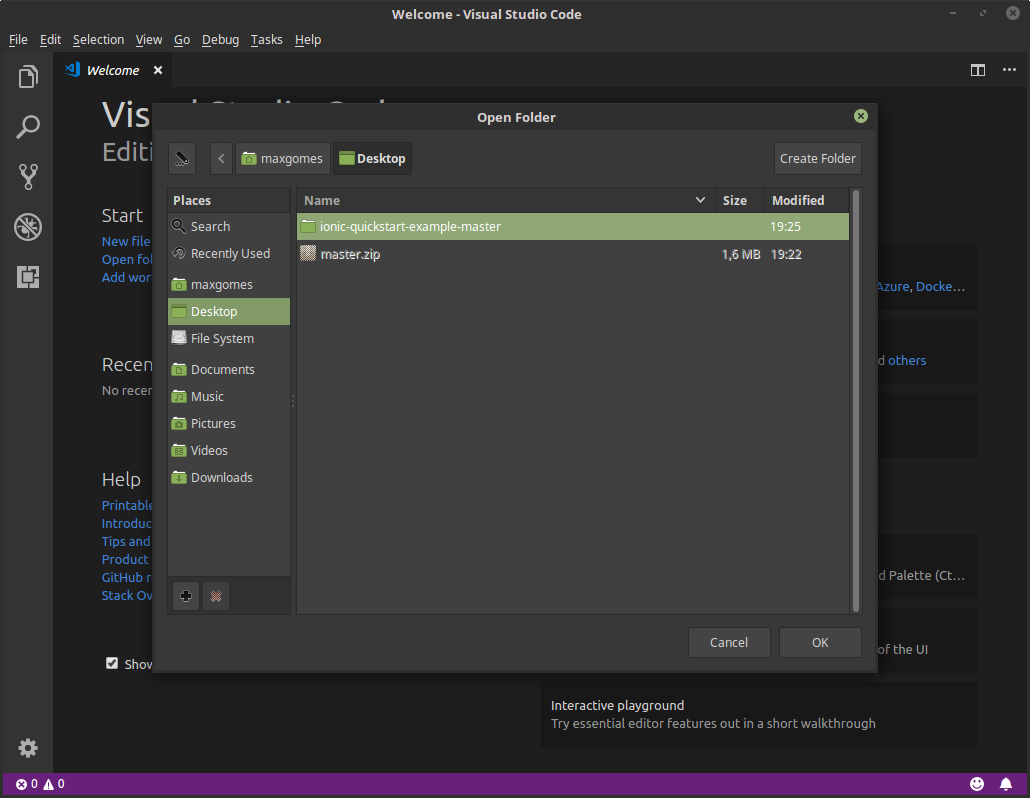Open the Product link under Help
Image resolution: width=1030 pixels, height=798 pixels.
(125, 560)
